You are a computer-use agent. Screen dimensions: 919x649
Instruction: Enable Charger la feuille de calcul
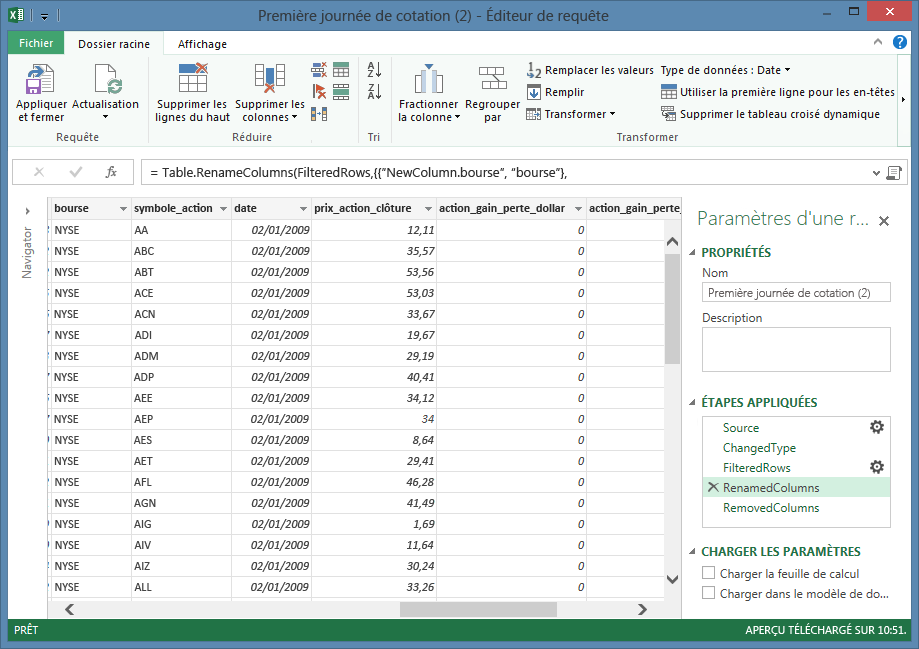(709, 574)
